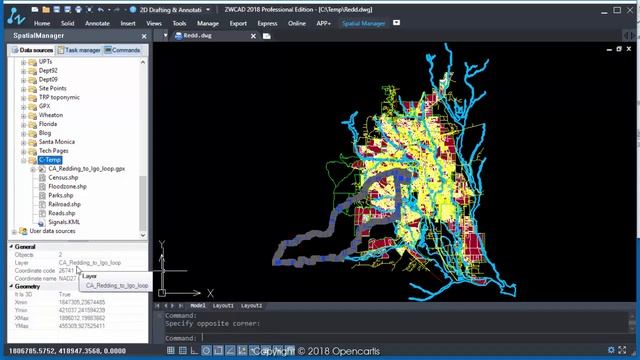Select the Floodzone.shp file

[x=67, y=187]
